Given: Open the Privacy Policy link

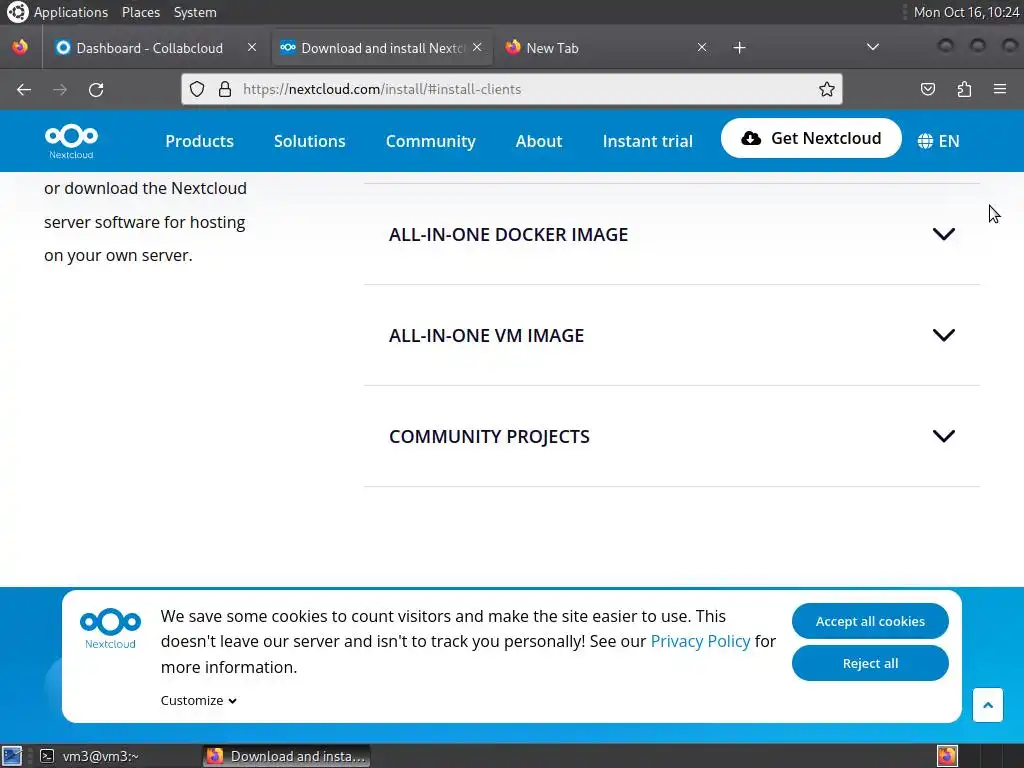Looking at the screenshot, I should pos(700,641).
